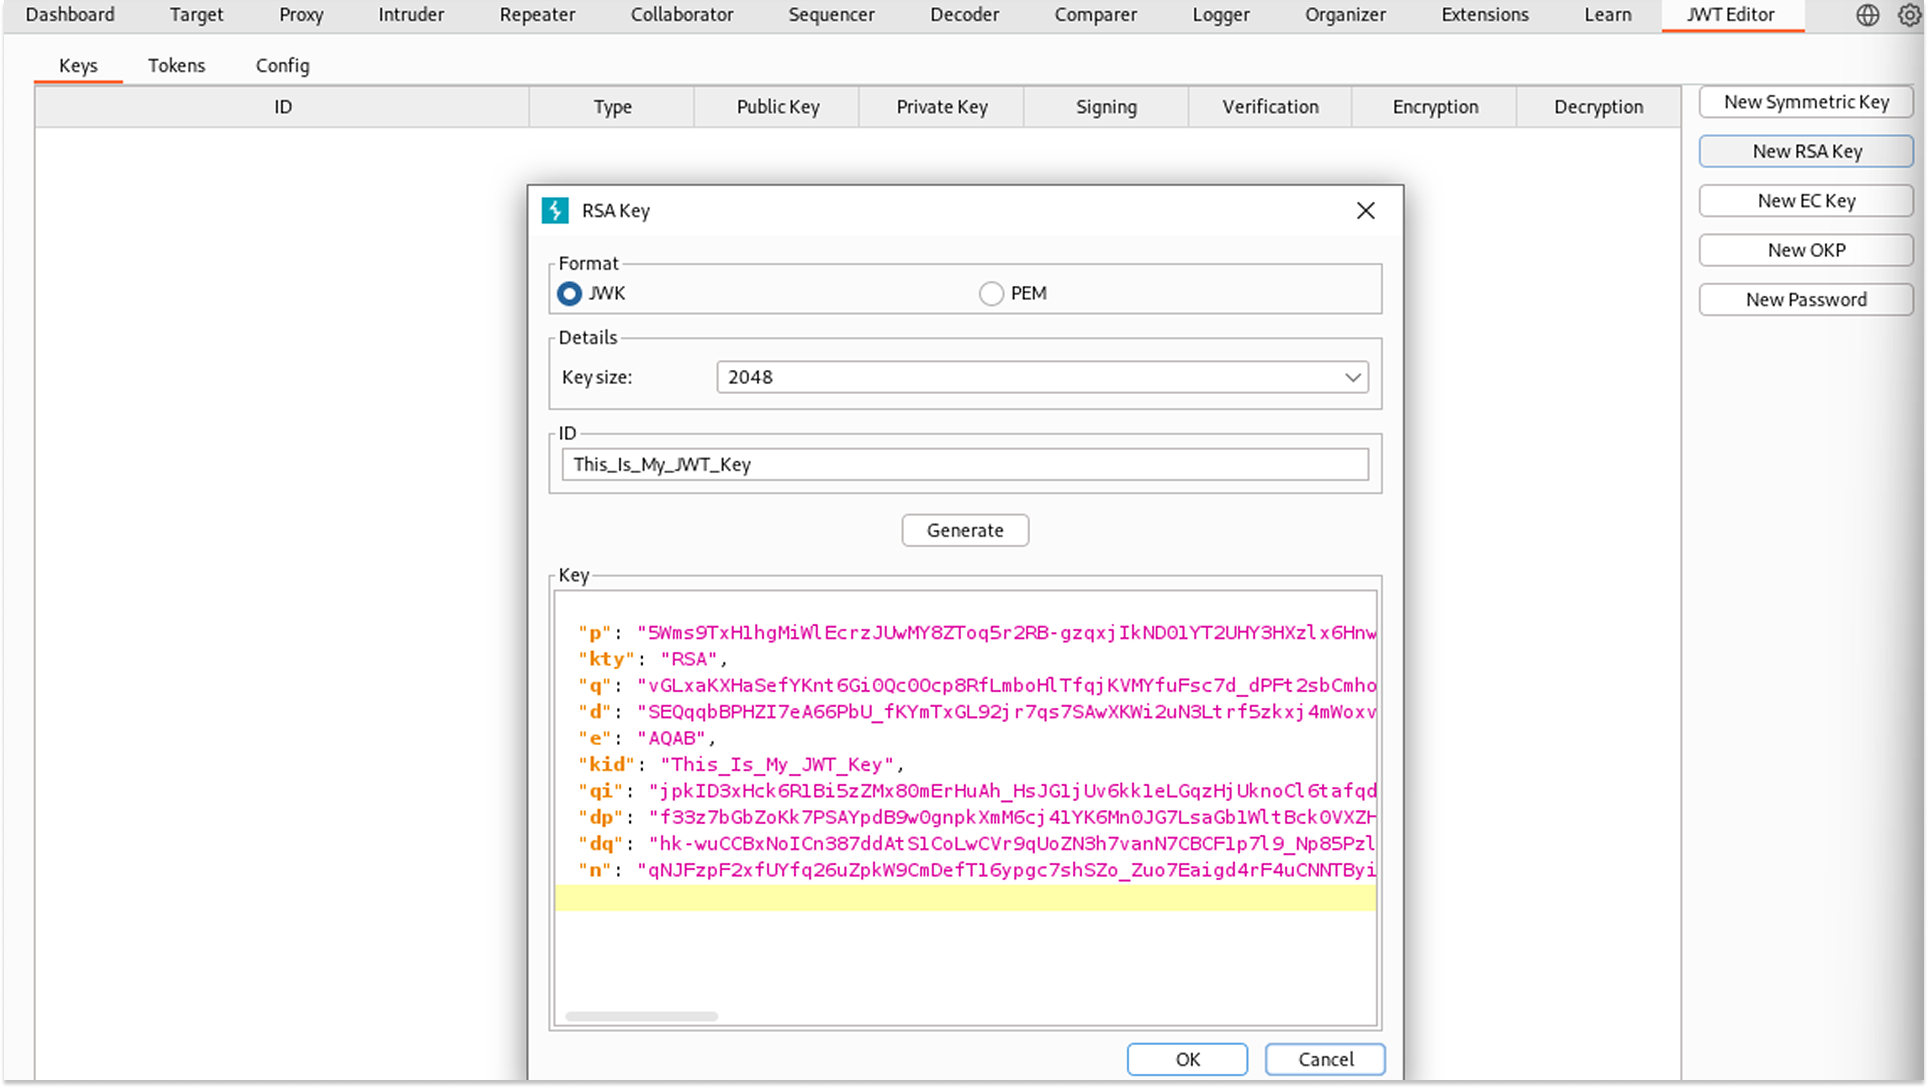Switch to the Config tab
This screenshot has width=1928, height=1088.
point(282,65)
